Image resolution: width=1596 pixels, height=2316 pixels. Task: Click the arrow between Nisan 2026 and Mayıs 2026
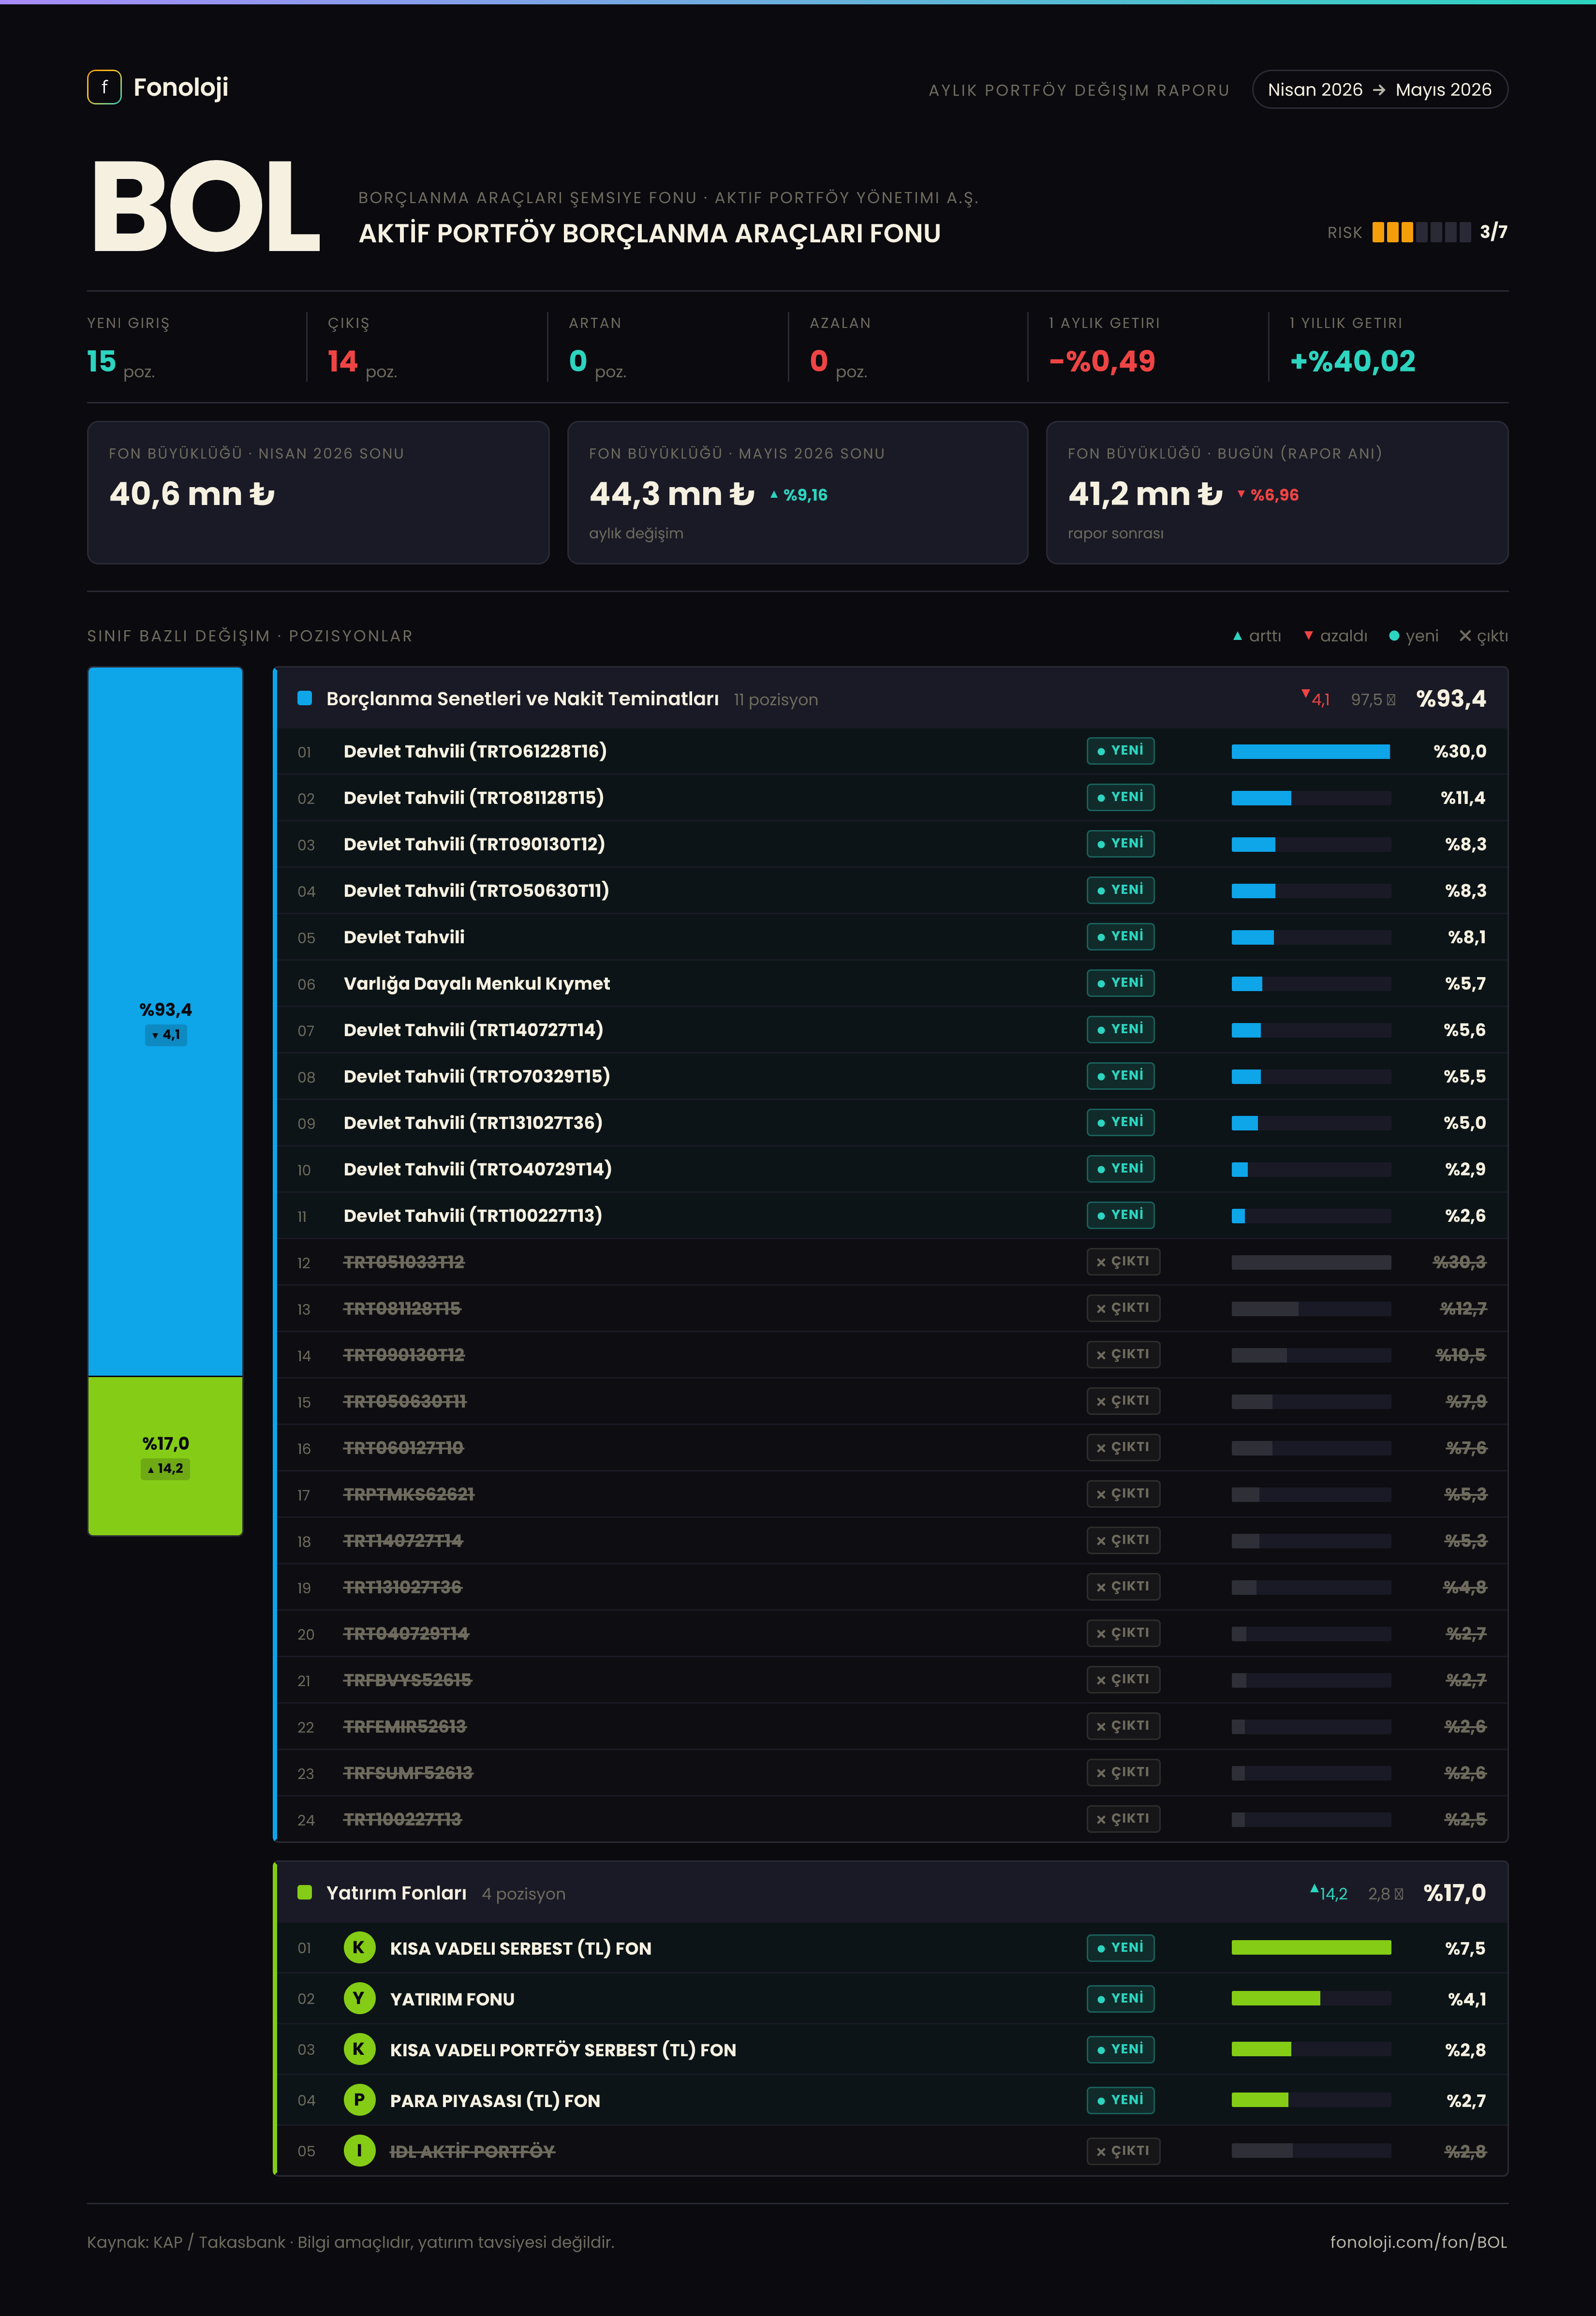click(x=1379, y=90)
